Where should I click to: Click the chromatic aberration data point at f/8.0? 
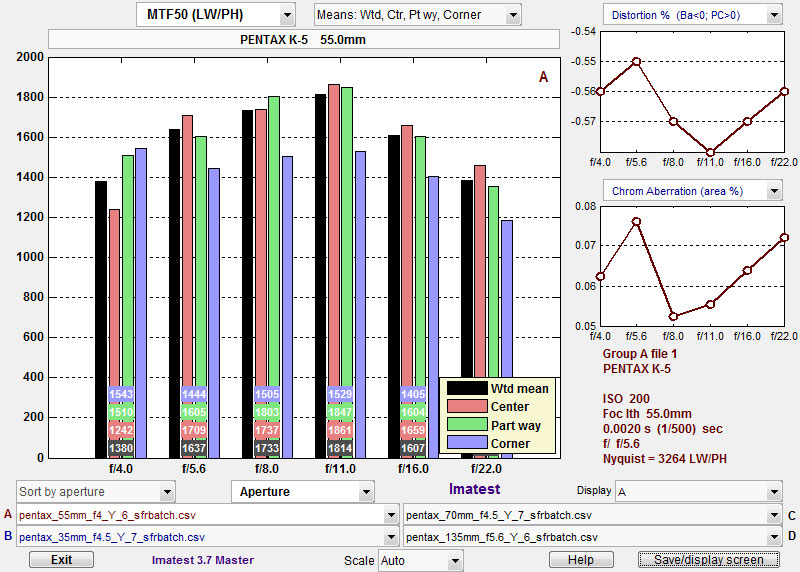[x=673, y=316]
